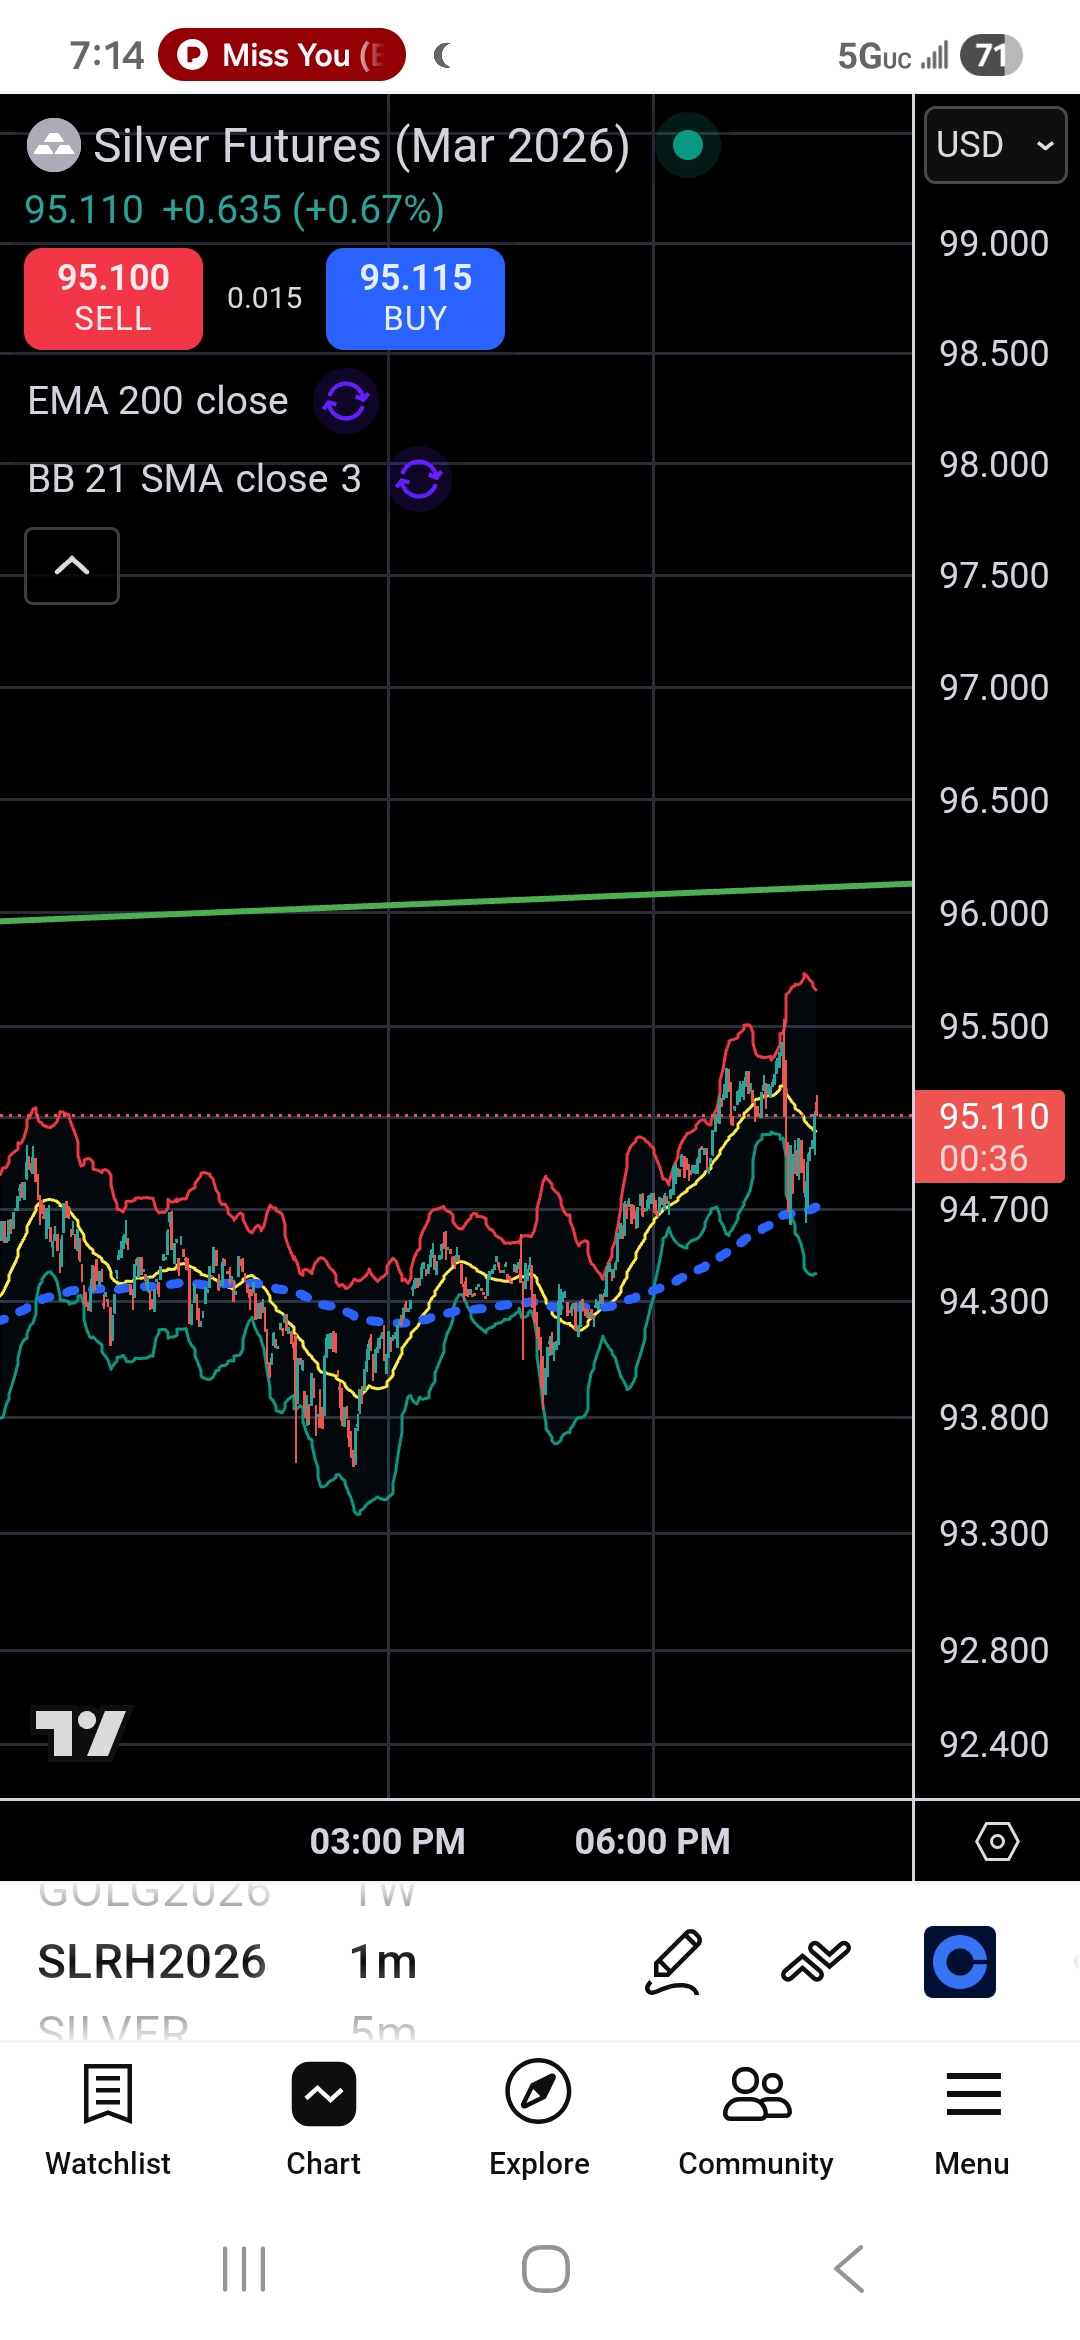Tap the Android recent apps button

(x=244, y=2268)
